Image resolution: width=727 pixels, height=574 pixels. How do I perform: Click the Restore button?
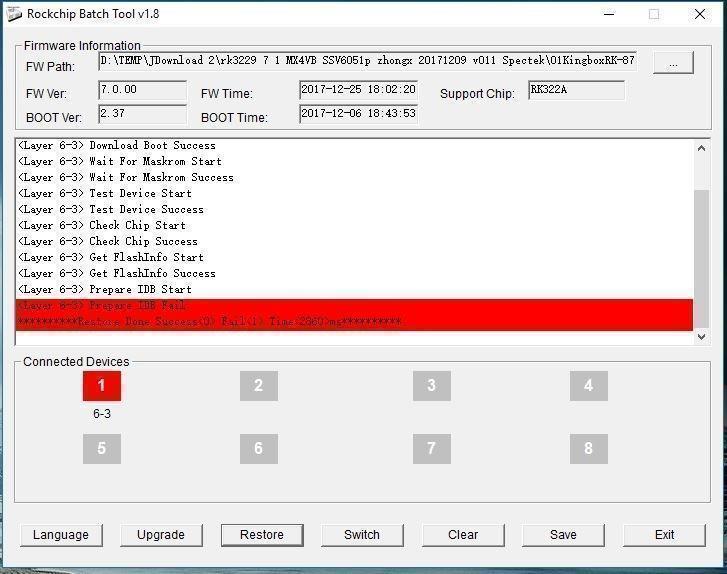(262, 535)
